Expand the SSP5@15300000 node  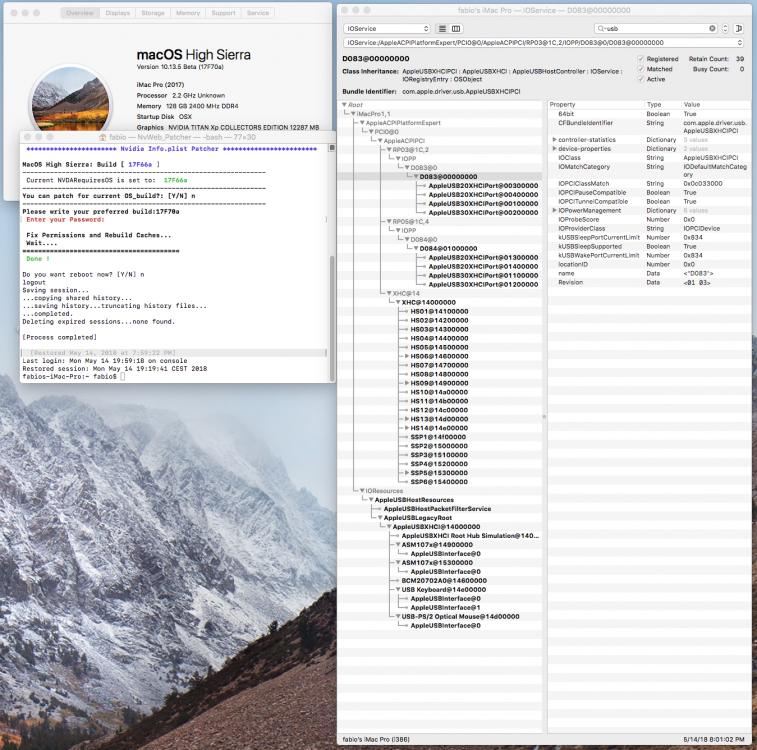click(407, 473)
